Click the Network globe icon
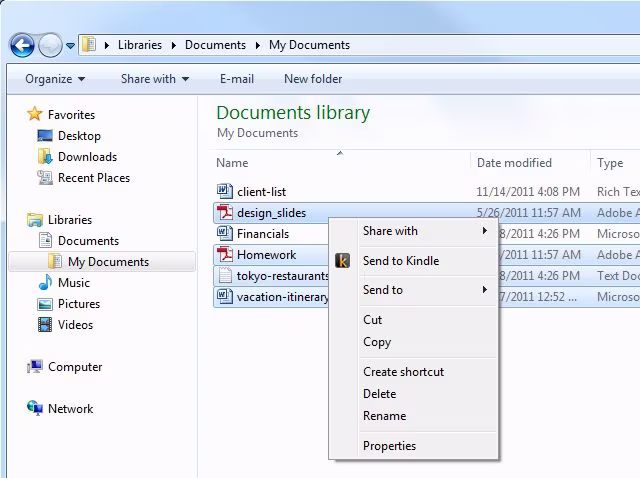This screenshot has width=640, height=478. pos(35,408)
